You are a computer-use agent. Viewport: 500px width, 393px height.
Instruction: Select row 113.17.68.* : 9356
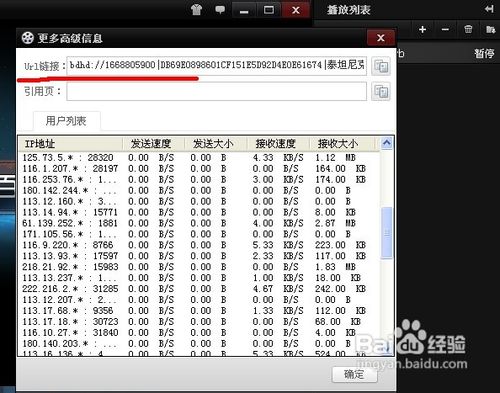199,310
